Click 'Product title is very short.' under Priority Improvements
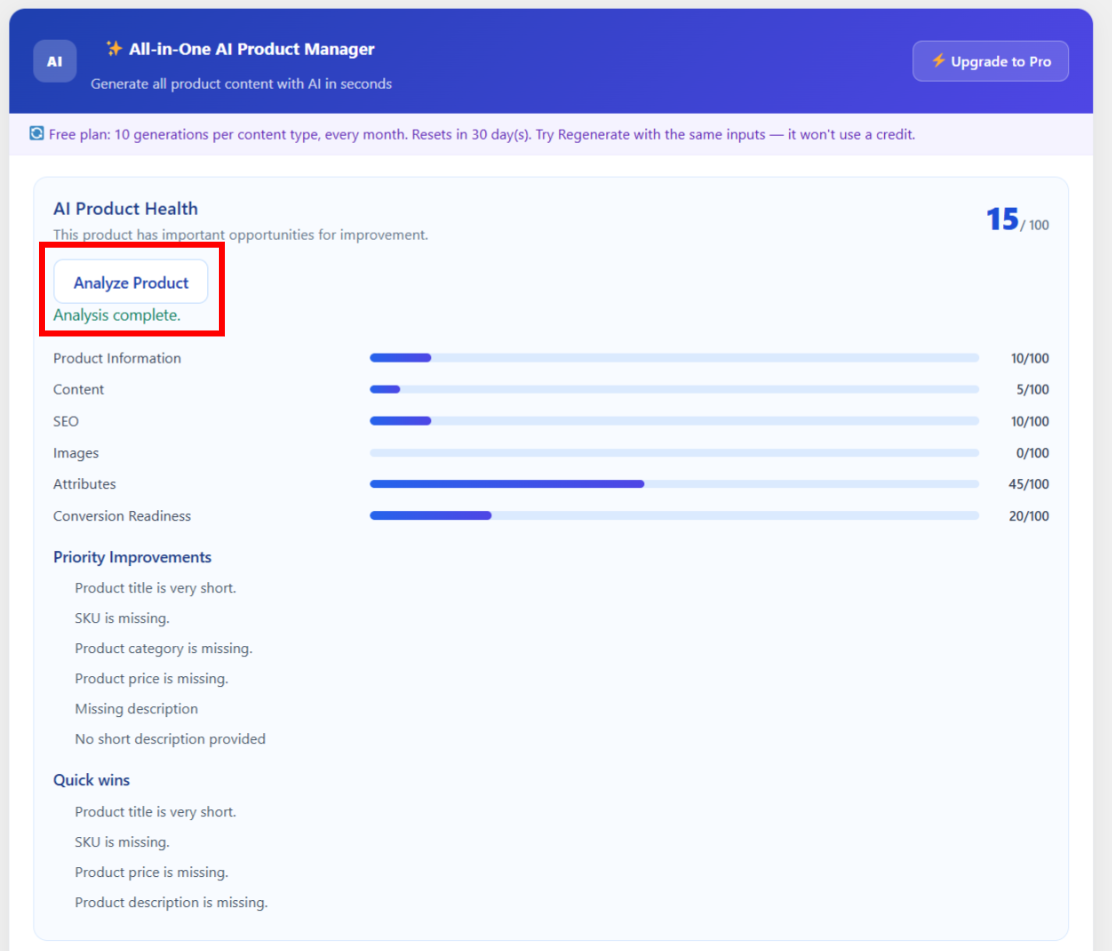 155,588
